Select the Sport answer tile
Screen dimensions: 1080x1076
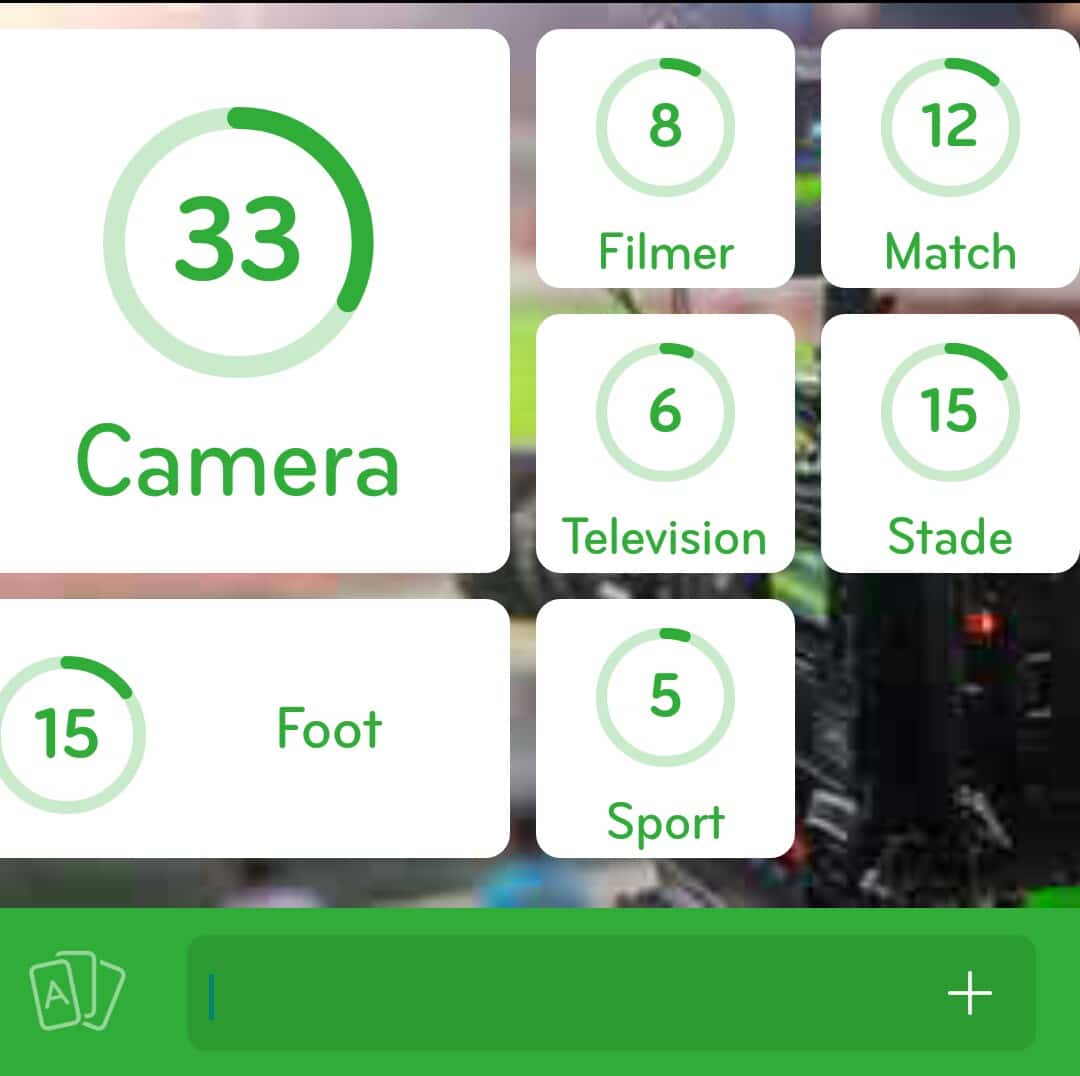pyautogui.click(x=665, y=728)
